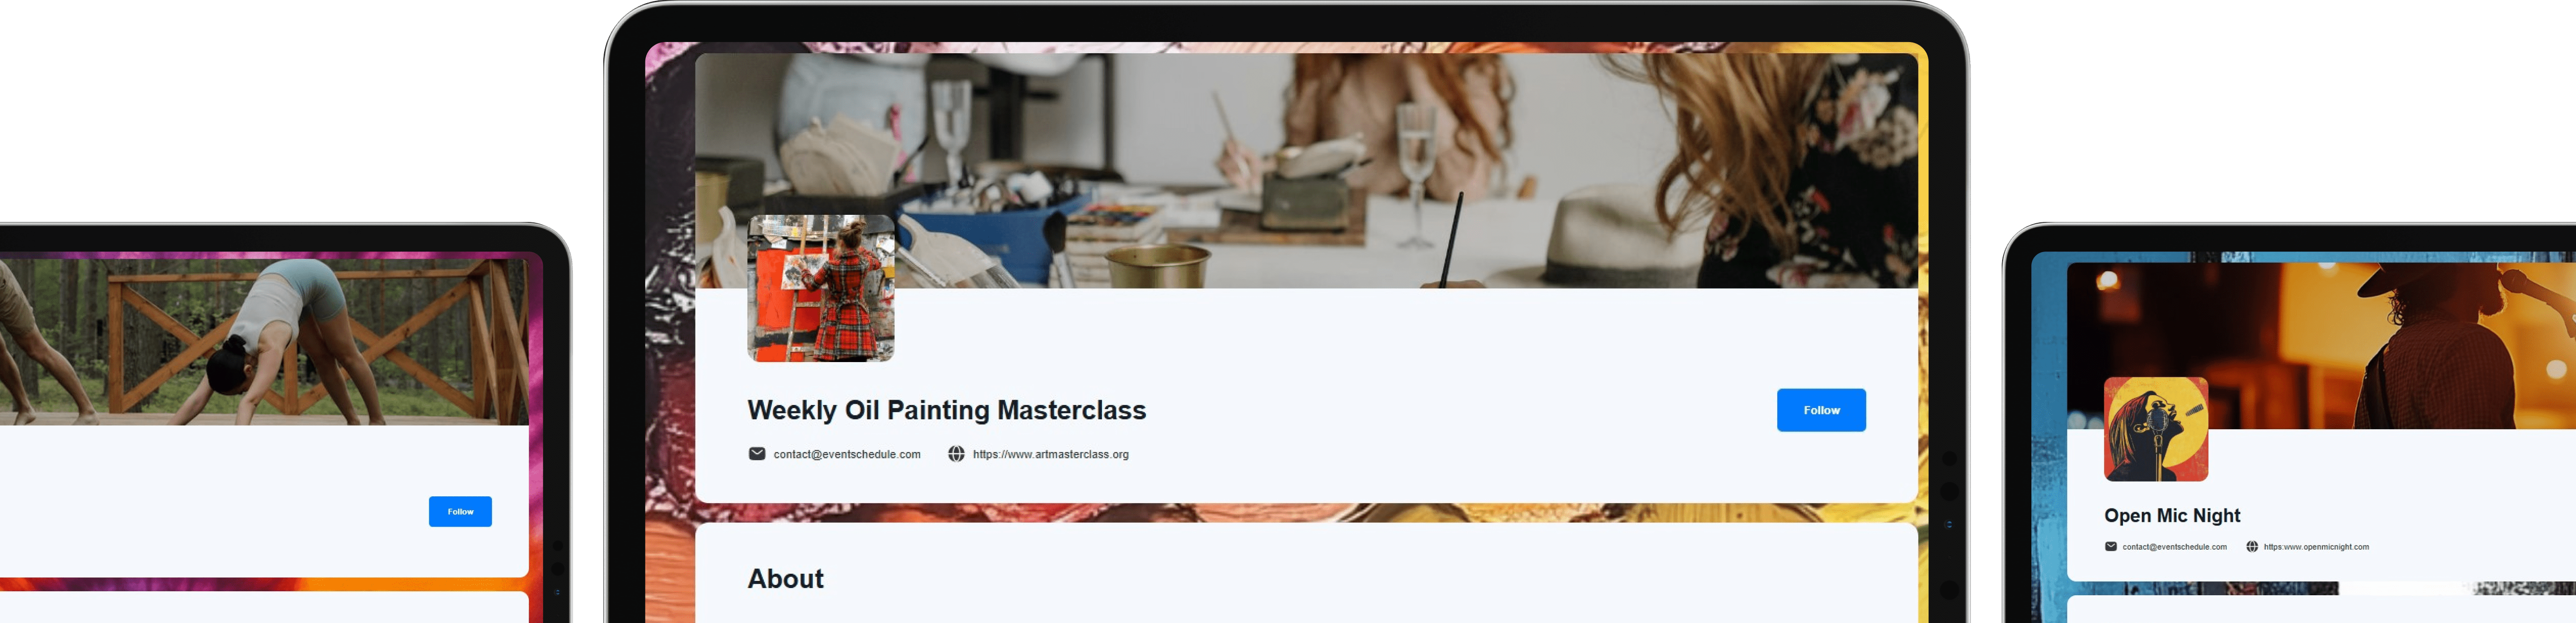Viewport: 2576px width, 623px height.
Task: Click the Follow button on the yoga event card
Action: click(460, 511)
